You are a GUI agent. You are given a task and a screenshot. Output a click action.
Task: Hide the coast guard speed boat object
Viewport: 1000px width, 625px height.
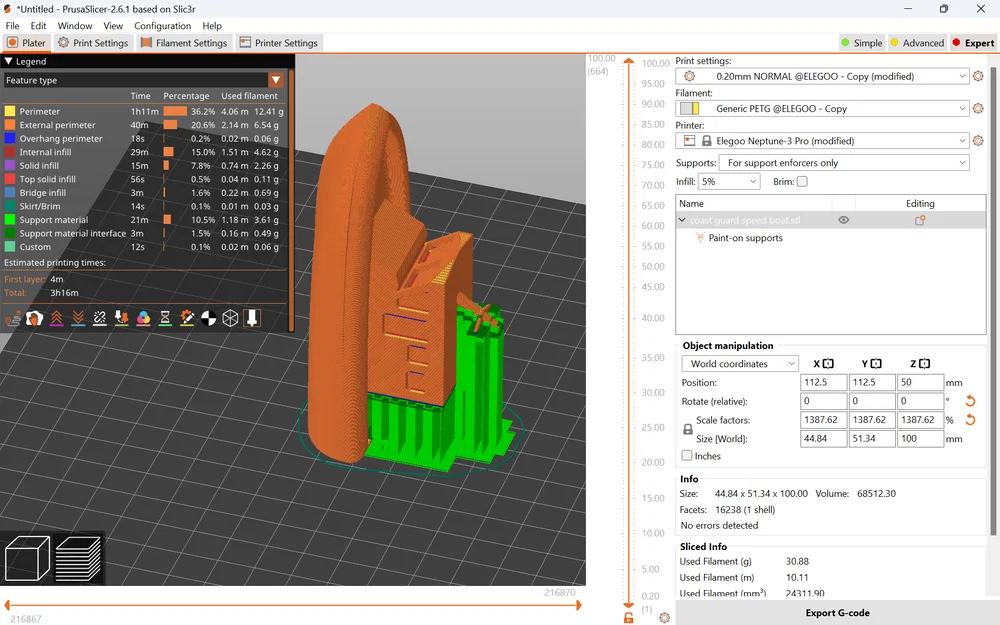click(843, 220)
